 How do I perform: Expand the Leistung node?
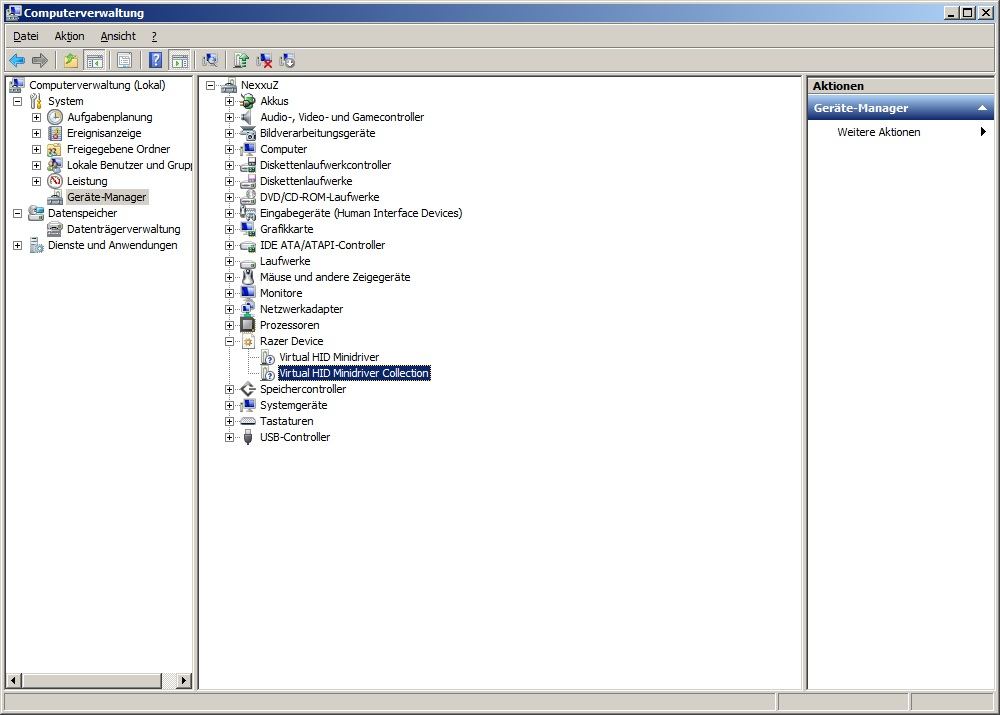(36, 181)
